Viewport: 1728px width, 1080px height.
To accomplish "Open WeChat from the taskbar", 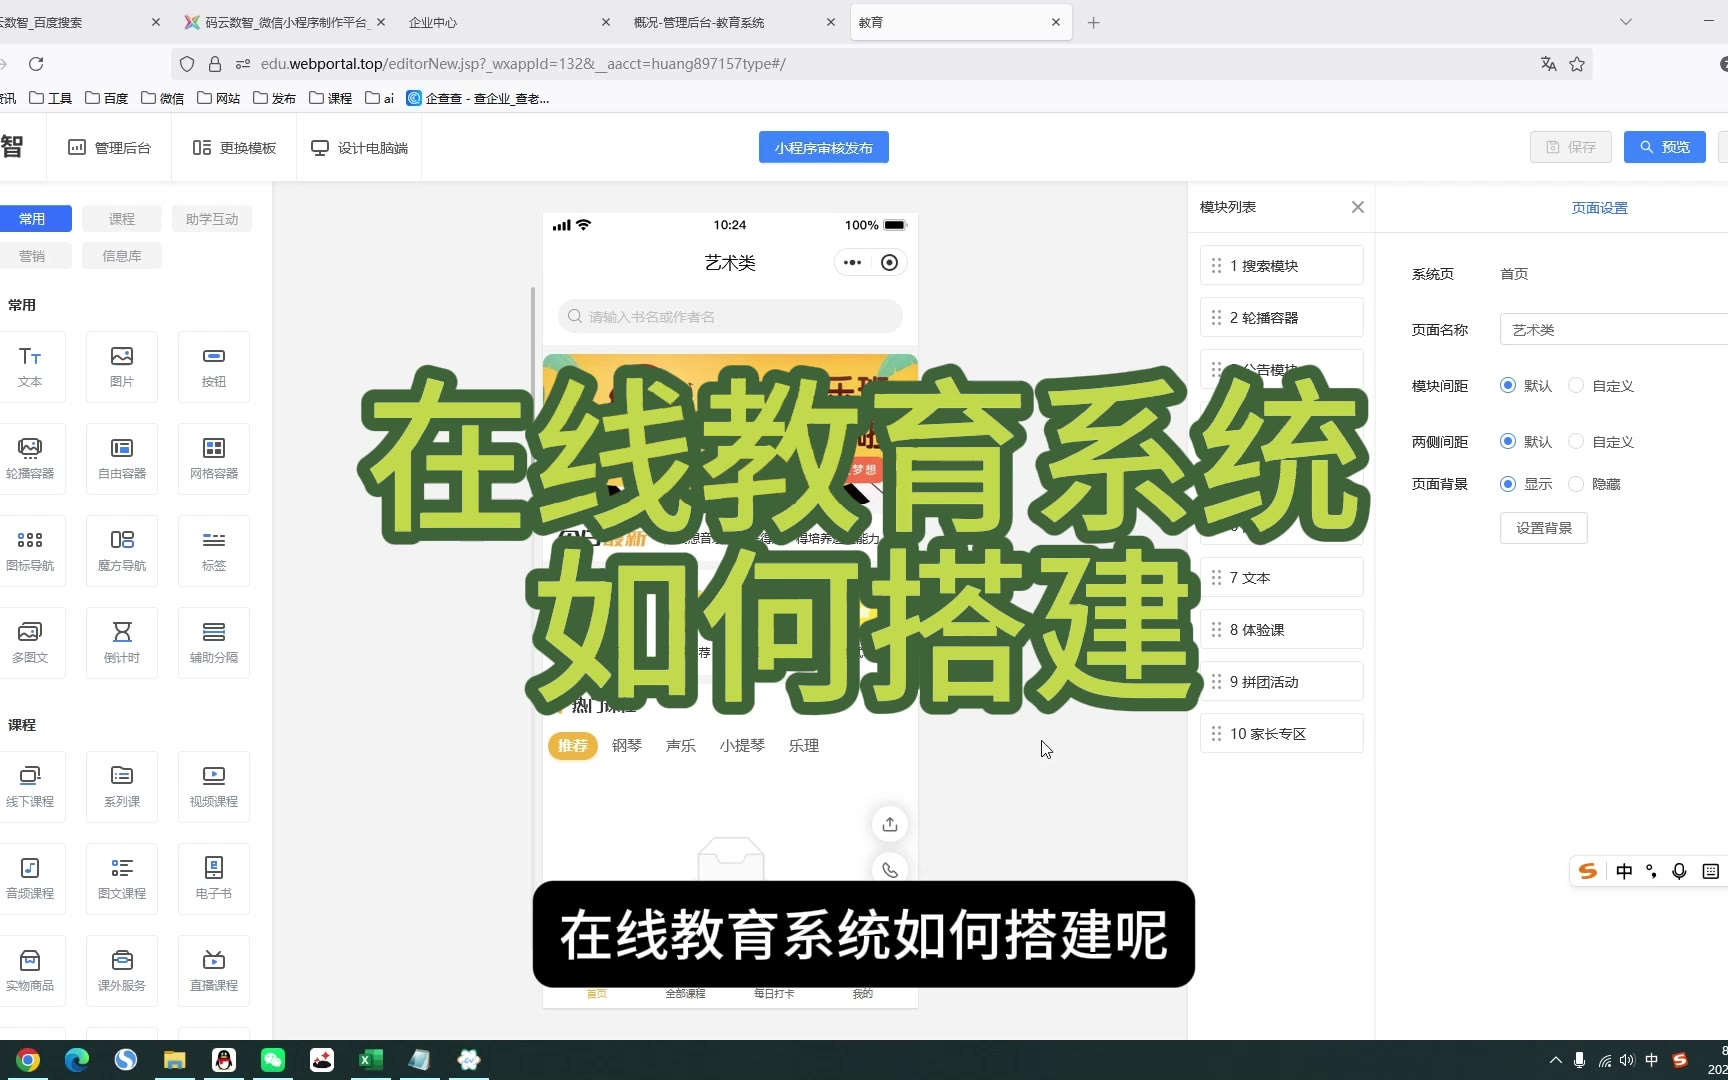I will coord(272,1060).
